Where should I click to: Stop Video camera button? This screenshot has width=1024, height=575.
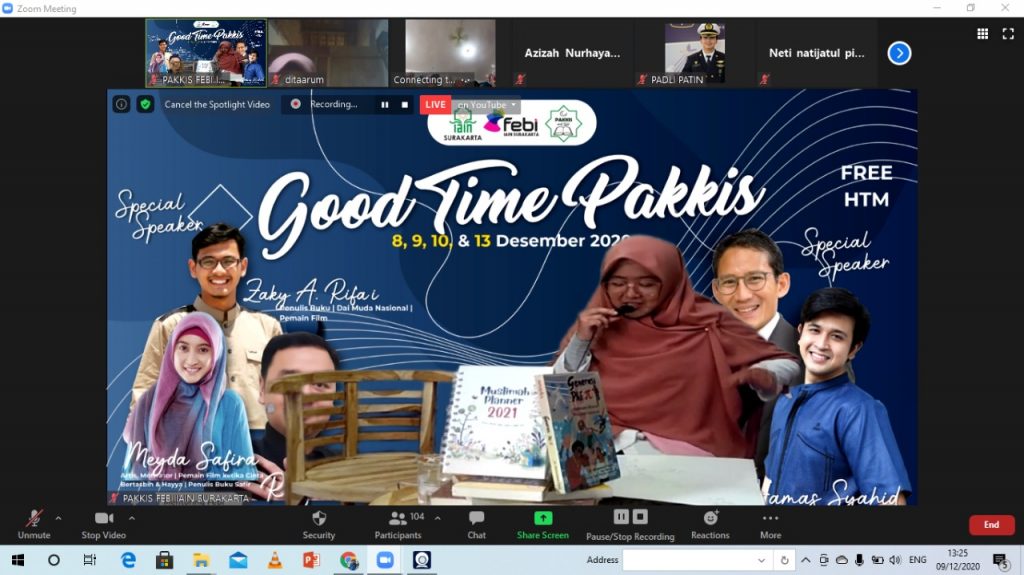(x=103, y=525)
